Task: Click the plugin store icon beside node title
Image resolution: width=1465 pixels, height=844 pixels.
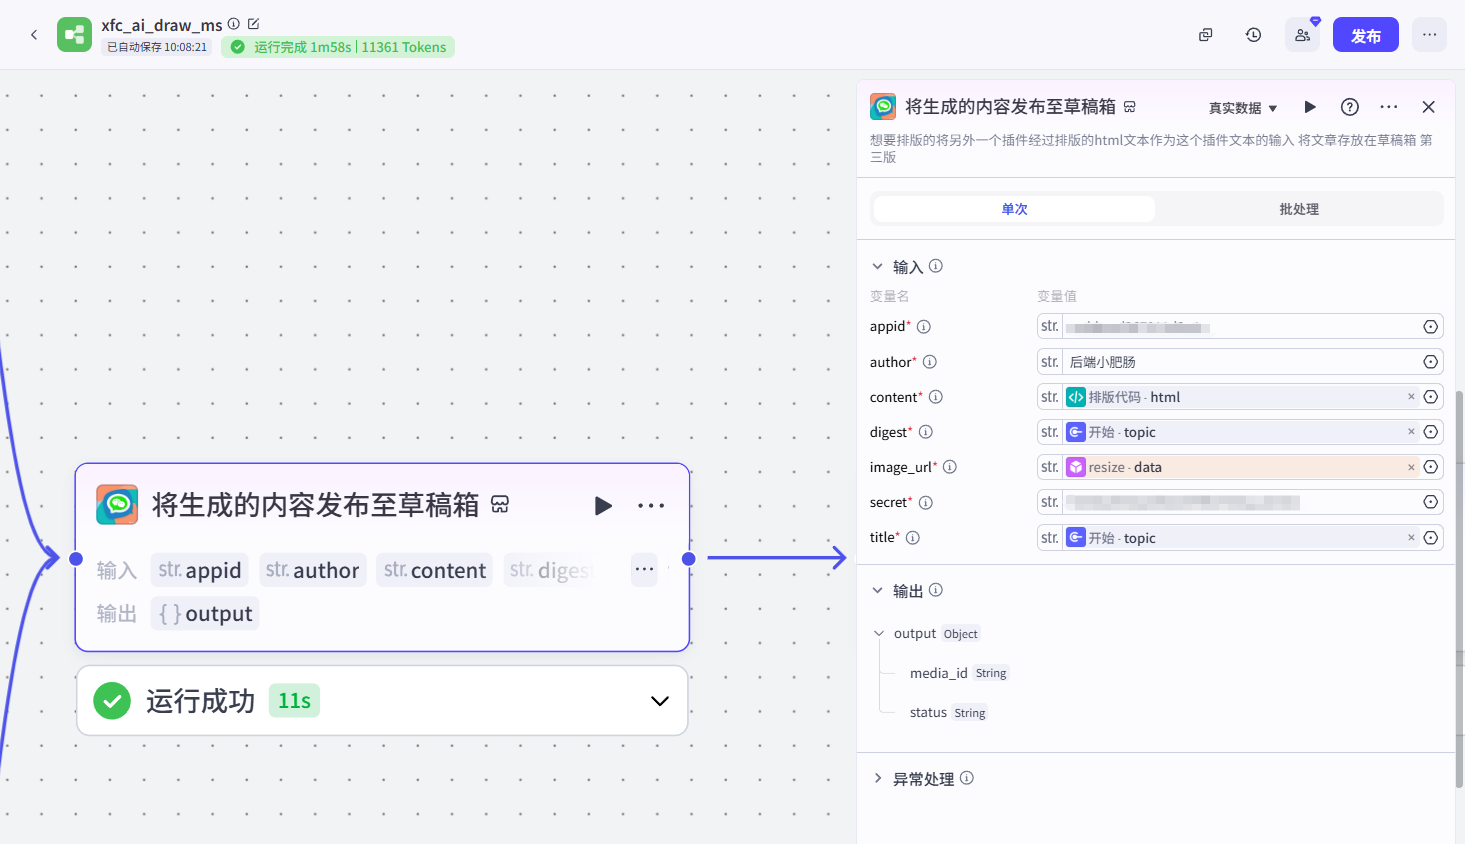Action: (500, 505)
